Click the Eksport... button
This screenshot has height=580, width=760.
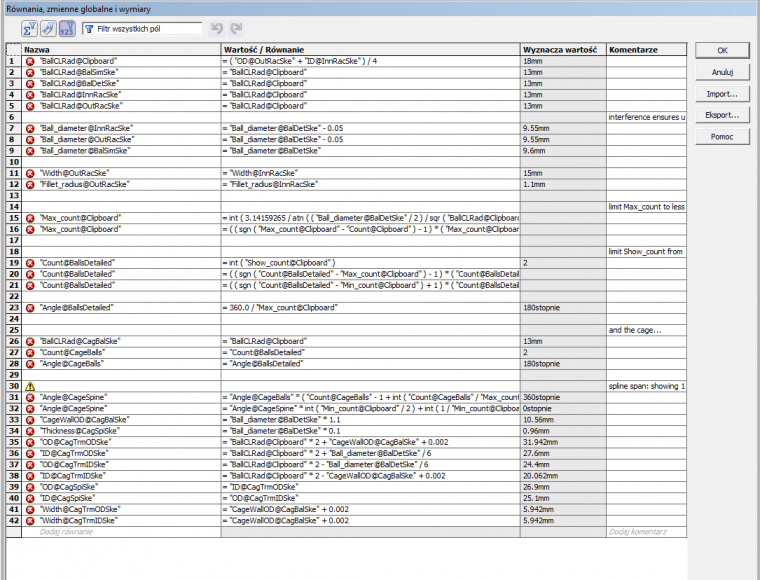click(722, 115)
